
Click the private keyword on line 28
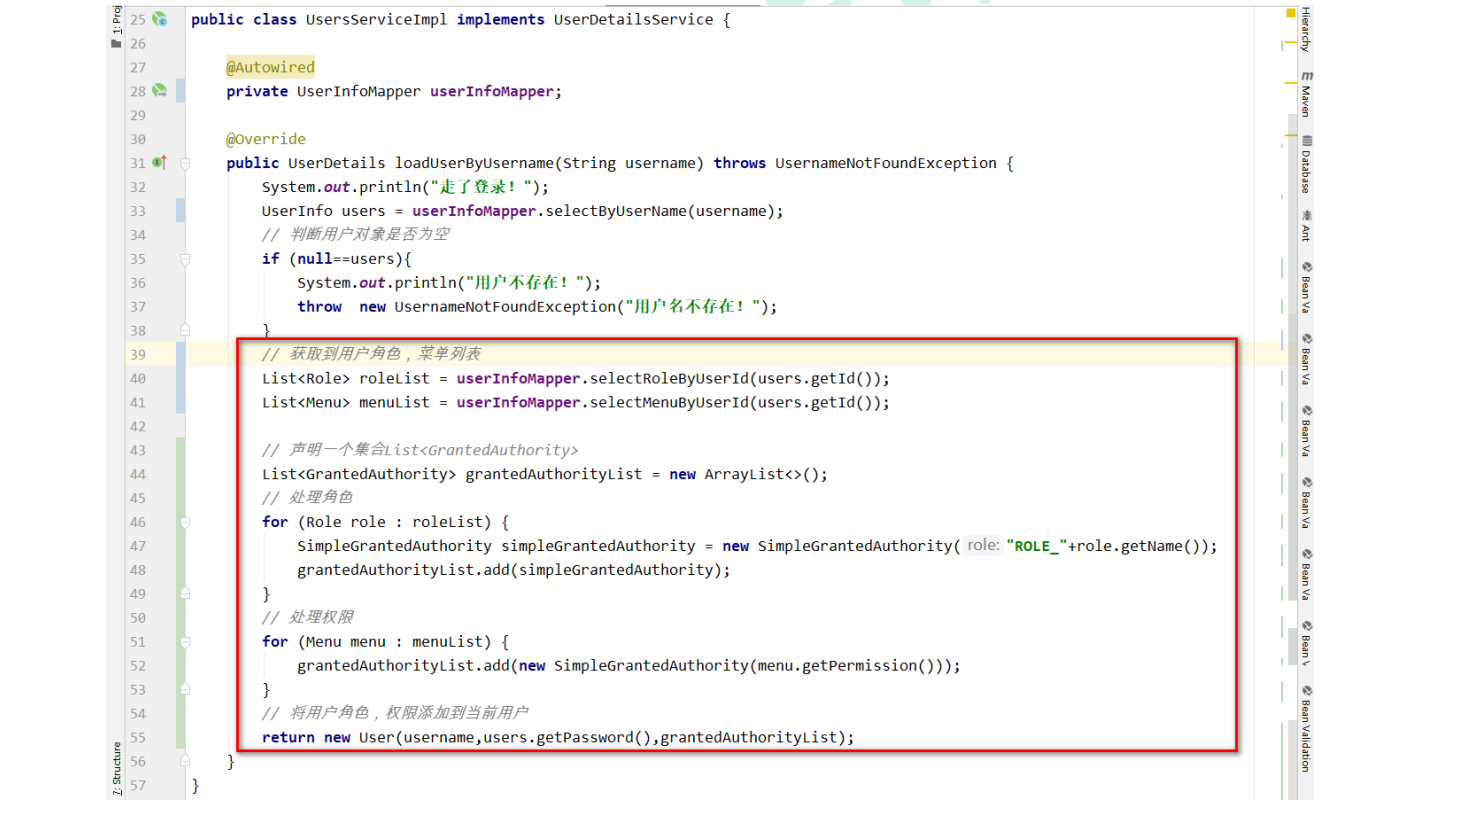(x=257, y=91)
